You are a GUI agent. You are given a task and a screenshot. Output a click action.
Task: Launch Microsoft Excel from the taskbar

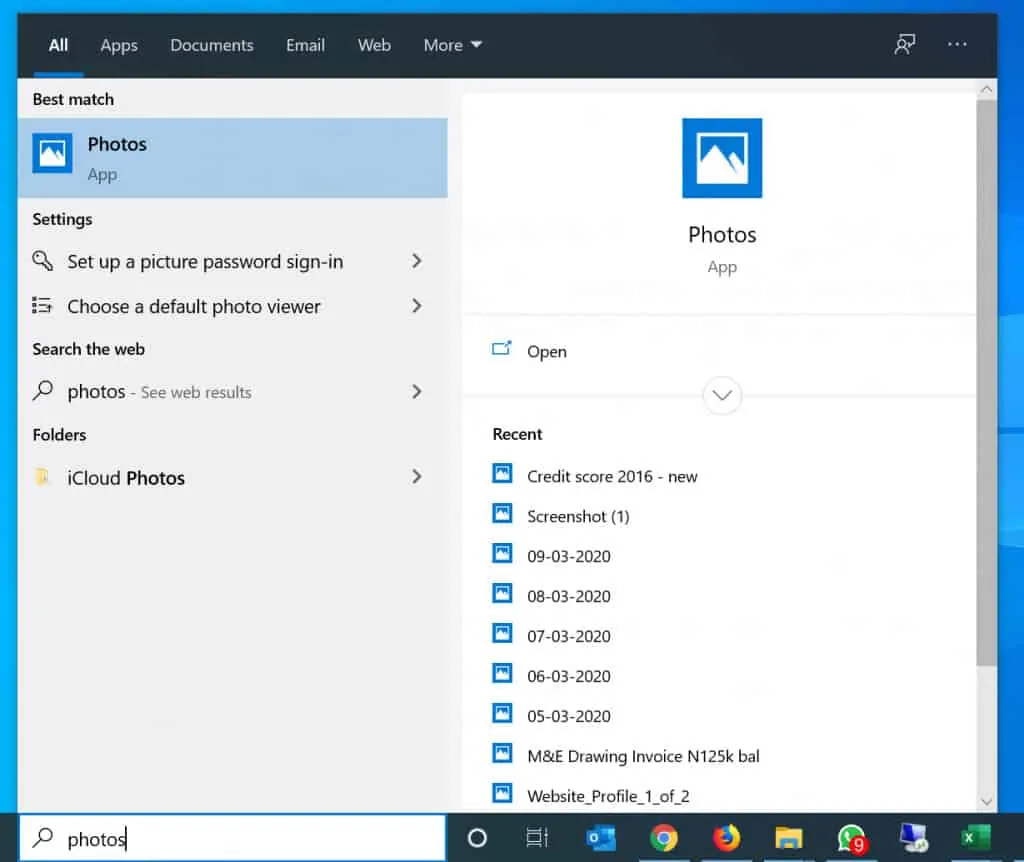tap(975, 838)
